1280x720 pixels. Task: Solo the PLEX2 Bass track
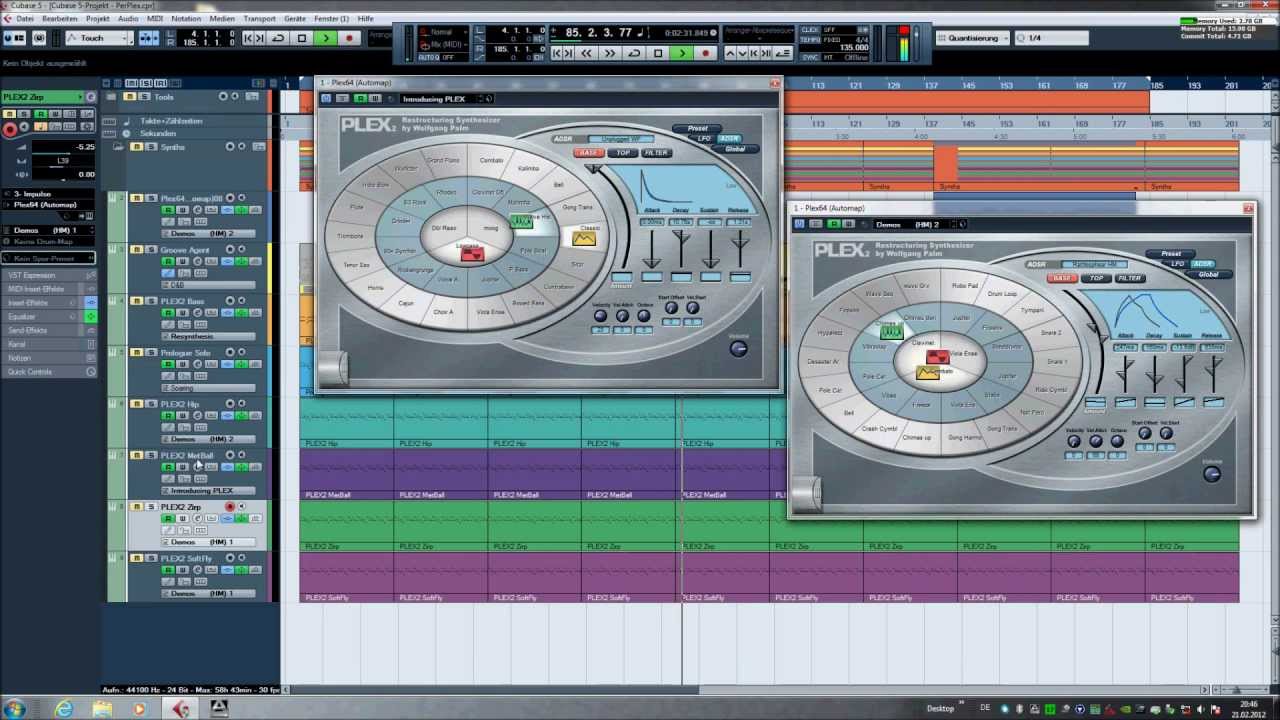(x=151, y=301)
